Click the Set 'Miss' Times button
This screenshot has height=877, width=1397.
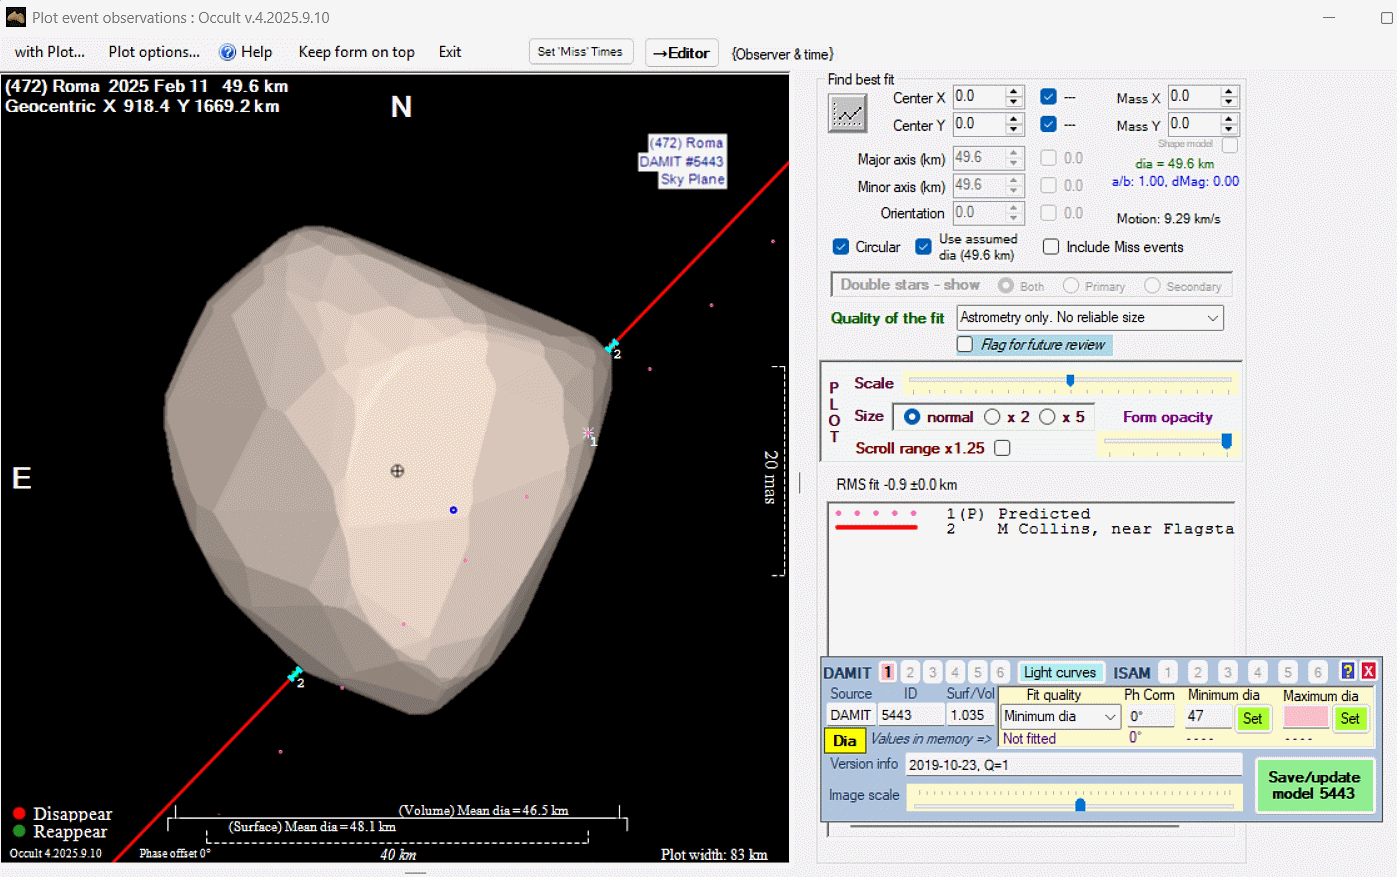tap(580, 52)
